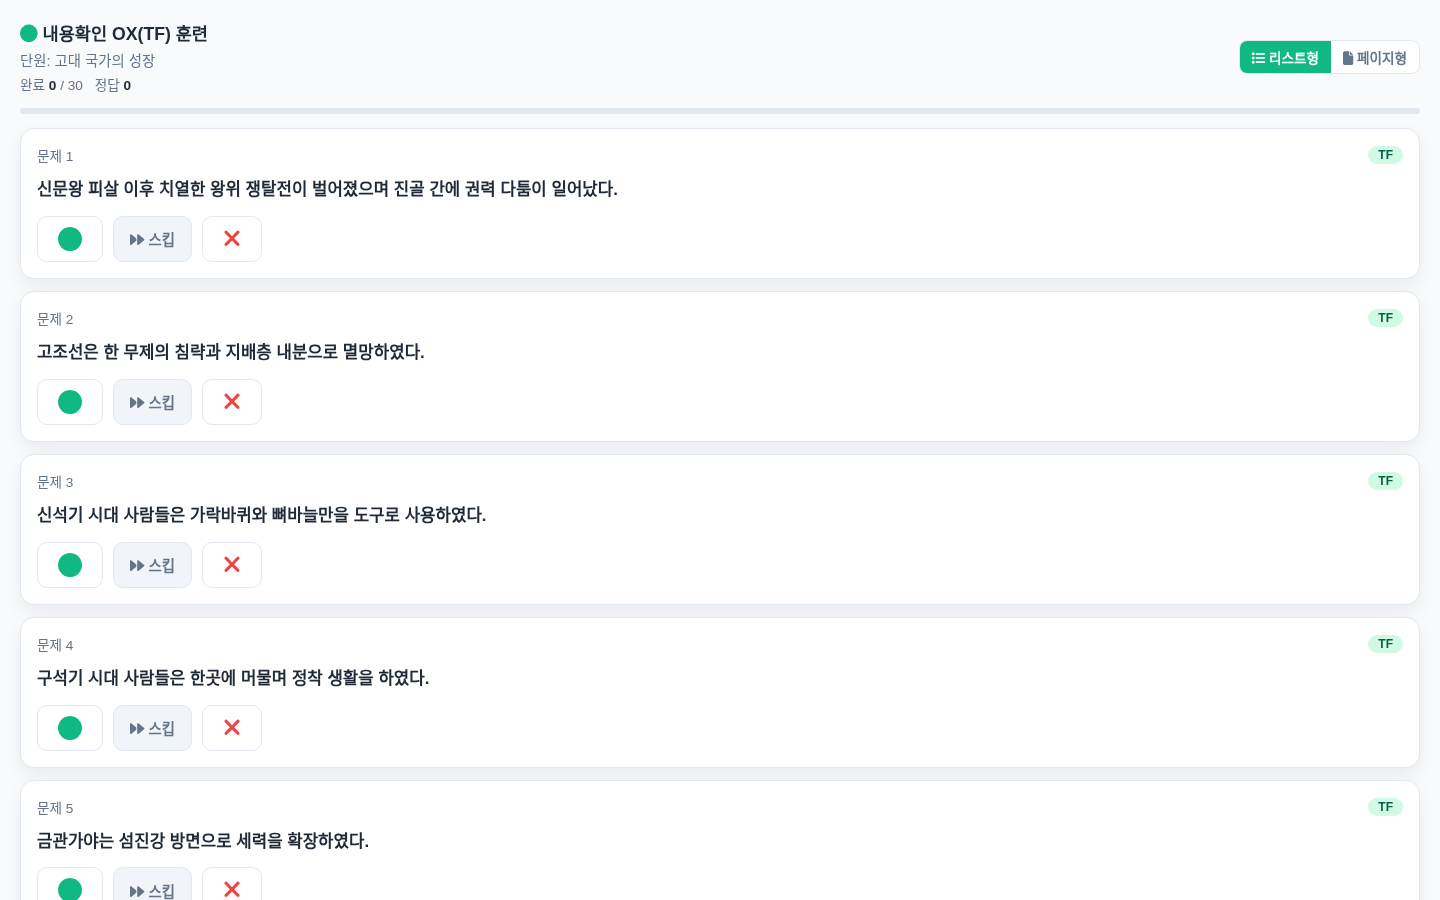Answer question 4 true using the O circle
The height and width of the screenshot is (900, 1440).
point(70,728)
